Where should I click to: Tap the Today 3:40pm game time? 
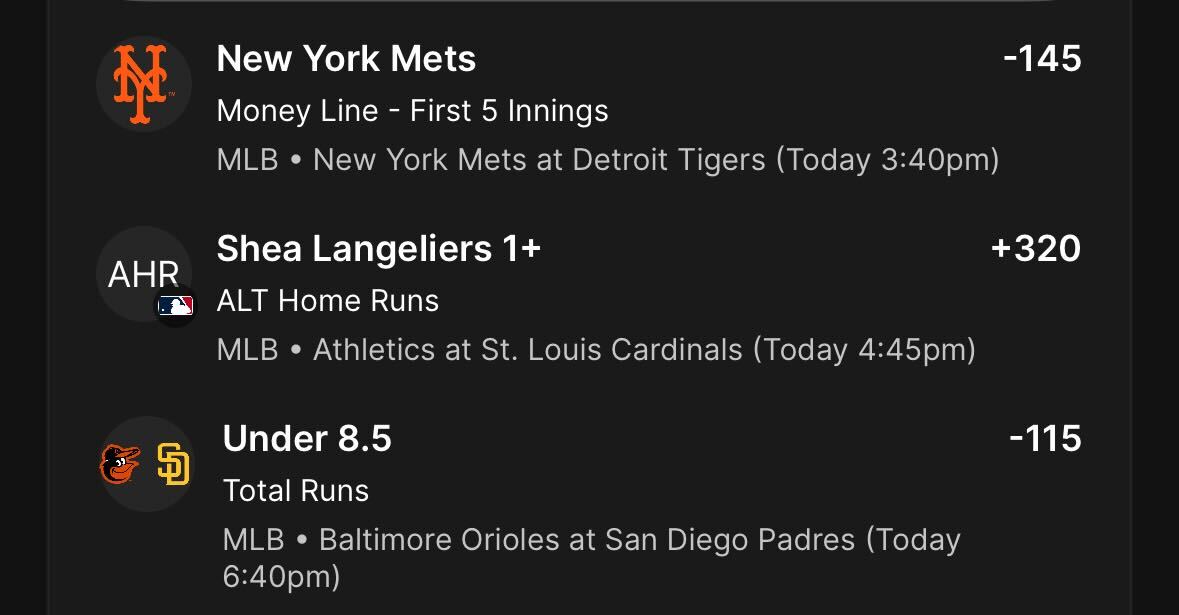(x=888, y=160)
